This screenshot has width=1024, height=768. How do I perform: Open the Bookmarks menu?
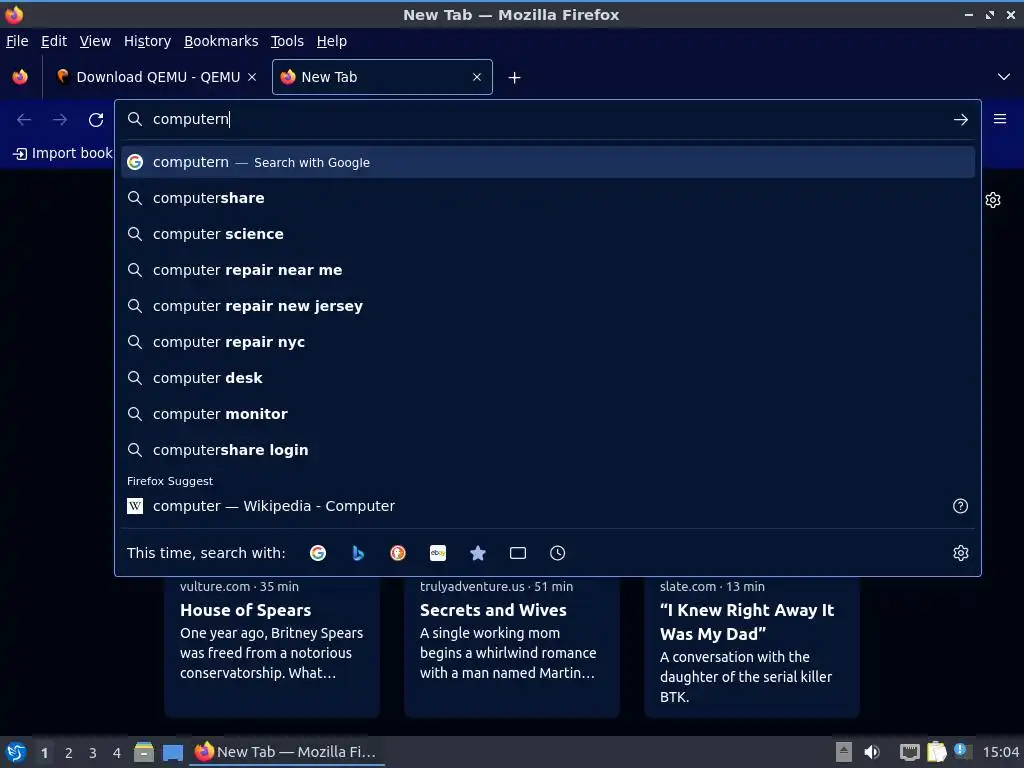[x=221, y=41]
